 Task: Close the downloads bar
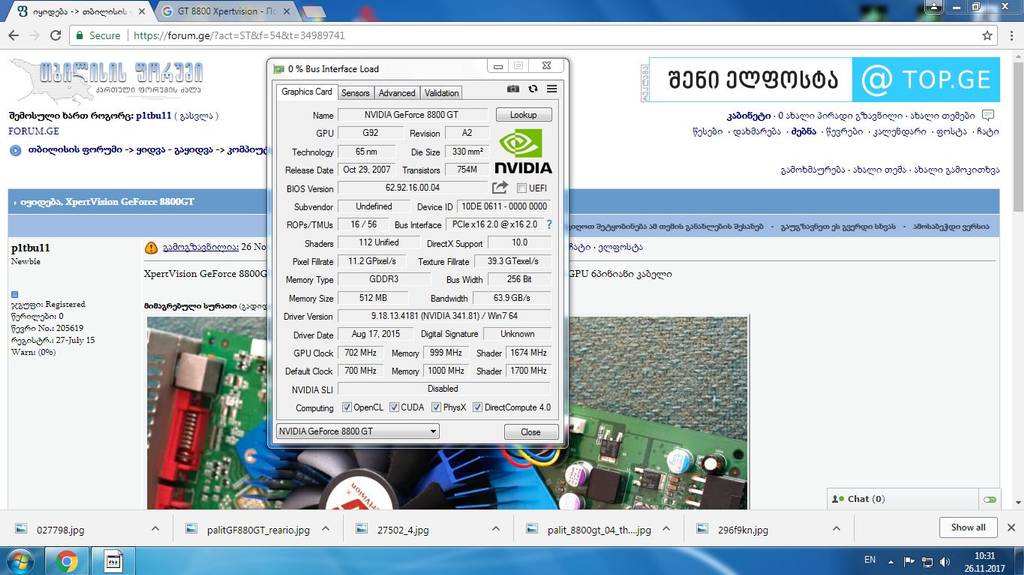[x=1011, y=527]
